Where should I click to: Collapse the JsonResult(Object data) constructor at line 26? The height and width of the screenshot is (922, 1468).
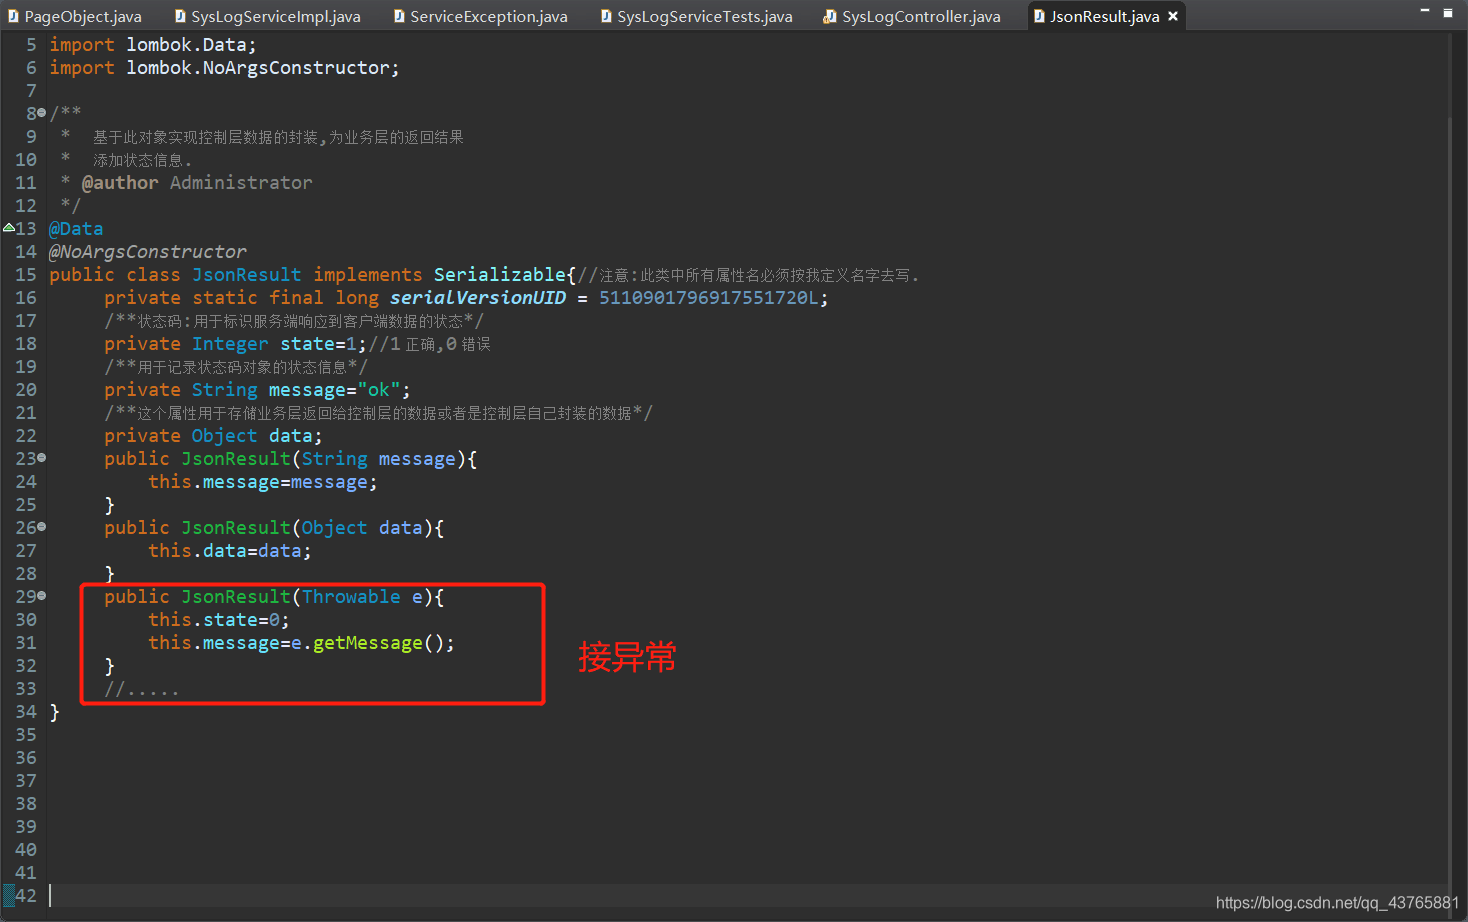coord(41,527)
